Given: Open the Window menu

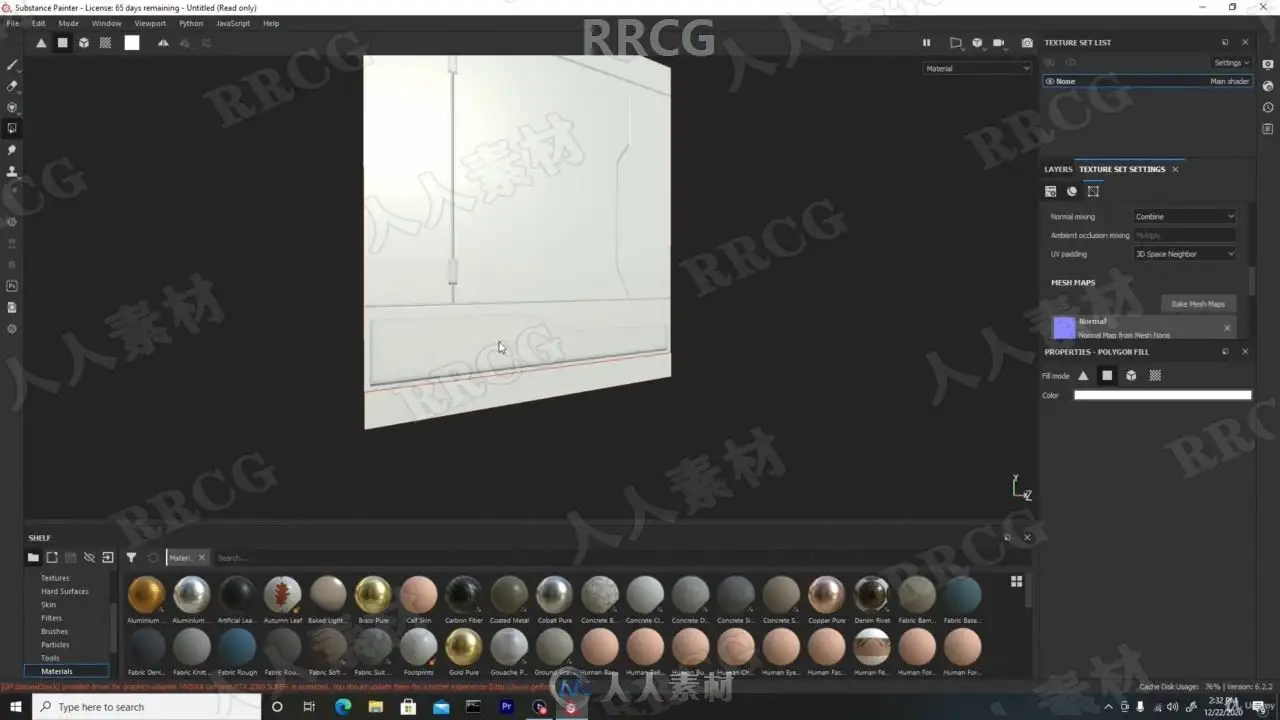Looking at the screenshot, I should pos(106,23).
